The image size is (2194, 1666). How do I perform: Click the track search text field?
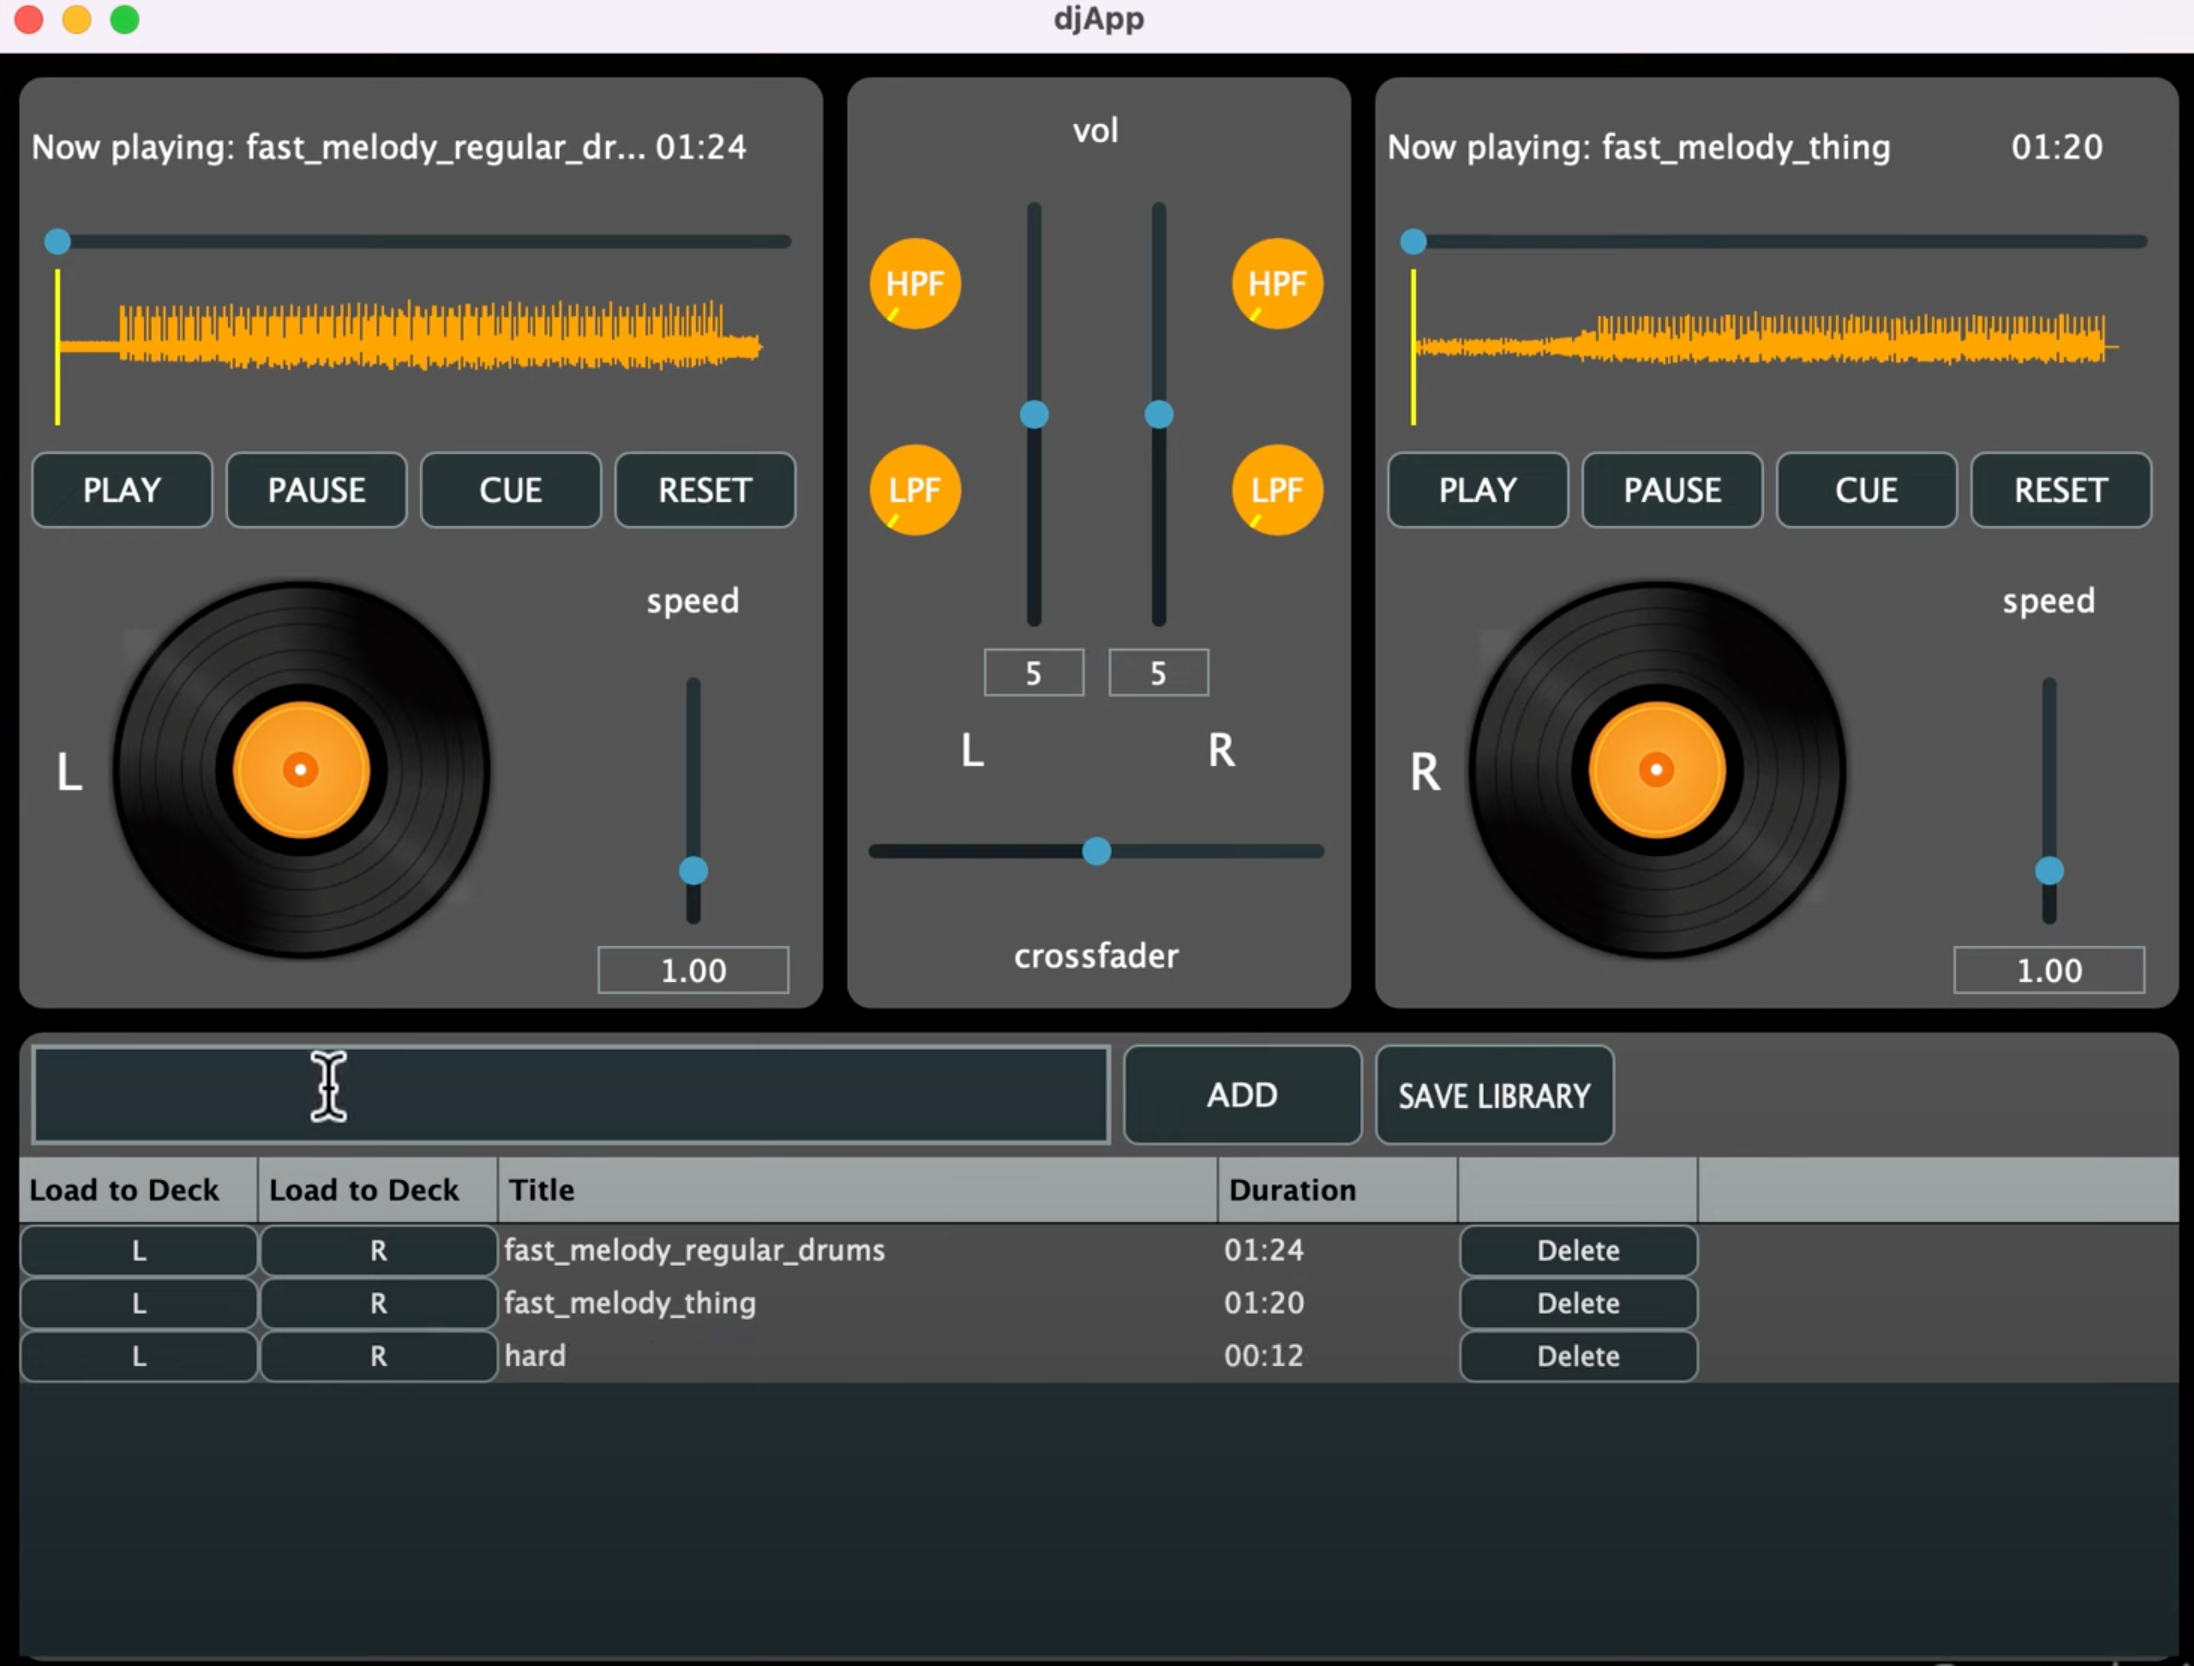[570, 1095]
